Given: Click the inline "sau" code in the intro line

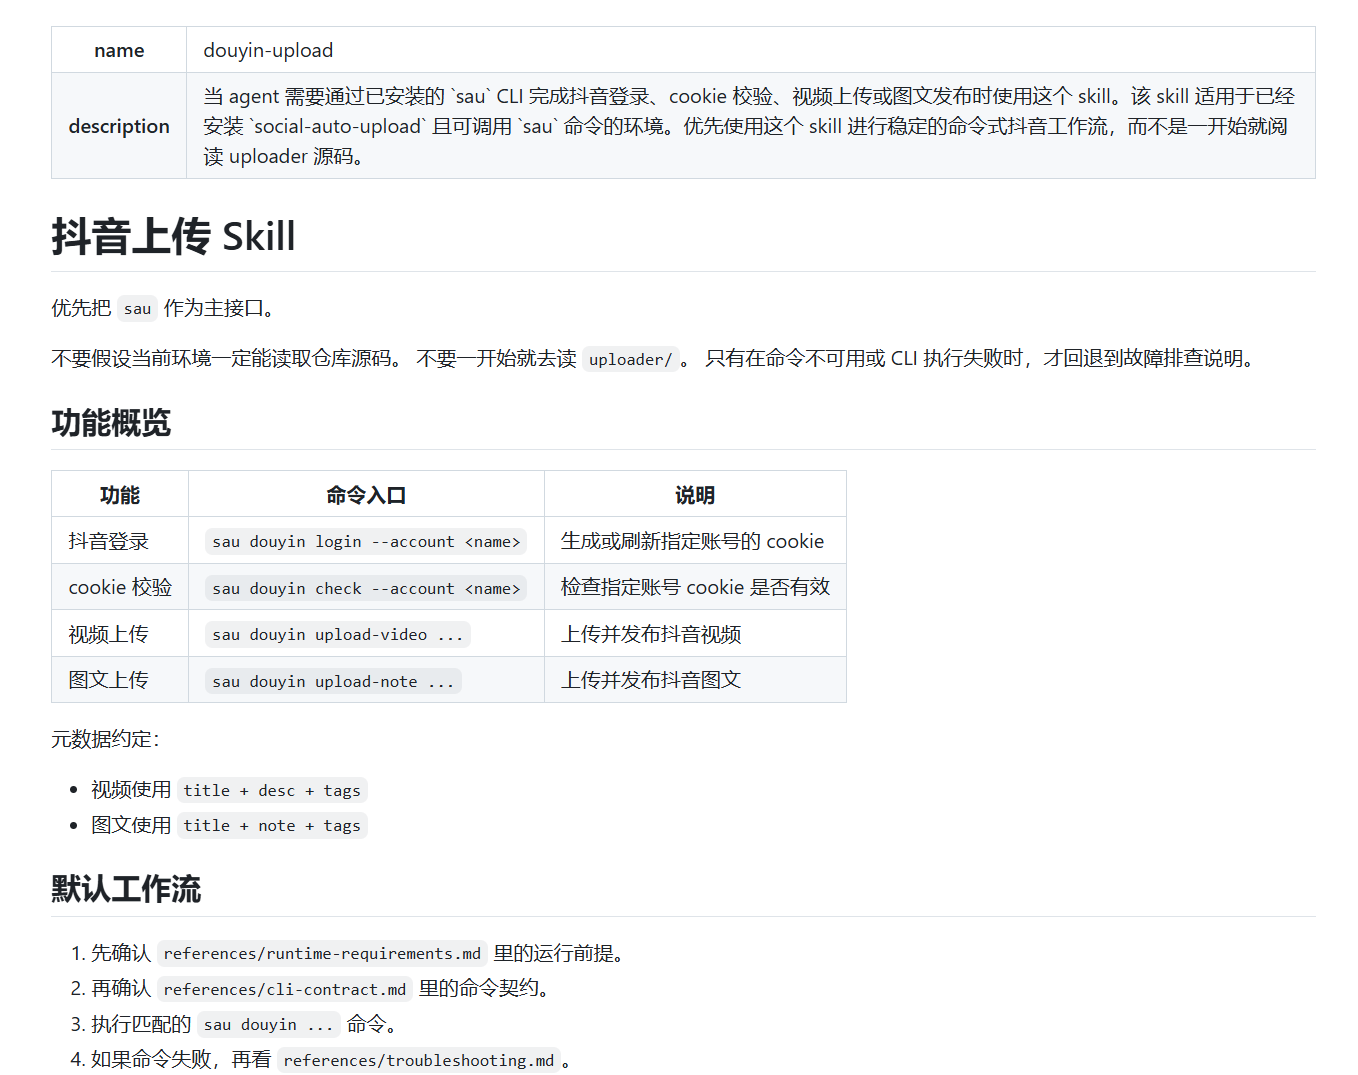Looking at the screenshot, I should (137, 309).
